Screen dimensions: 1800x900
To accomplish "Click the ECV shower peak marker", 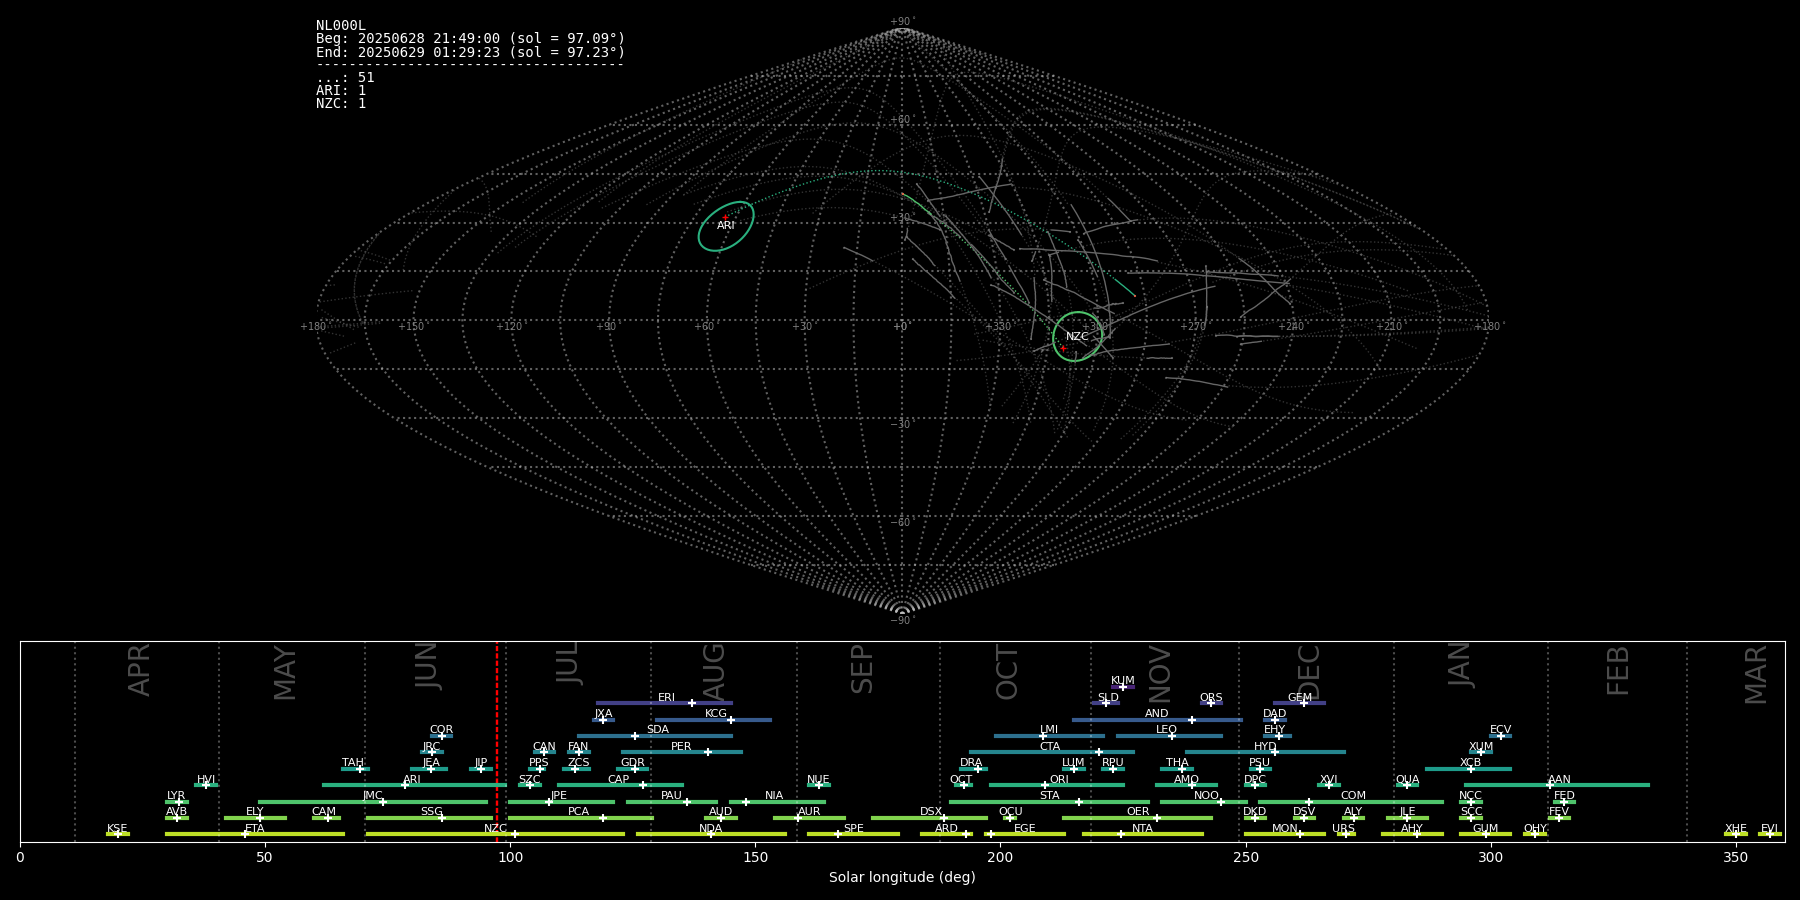I will [x=1500, y=736].
